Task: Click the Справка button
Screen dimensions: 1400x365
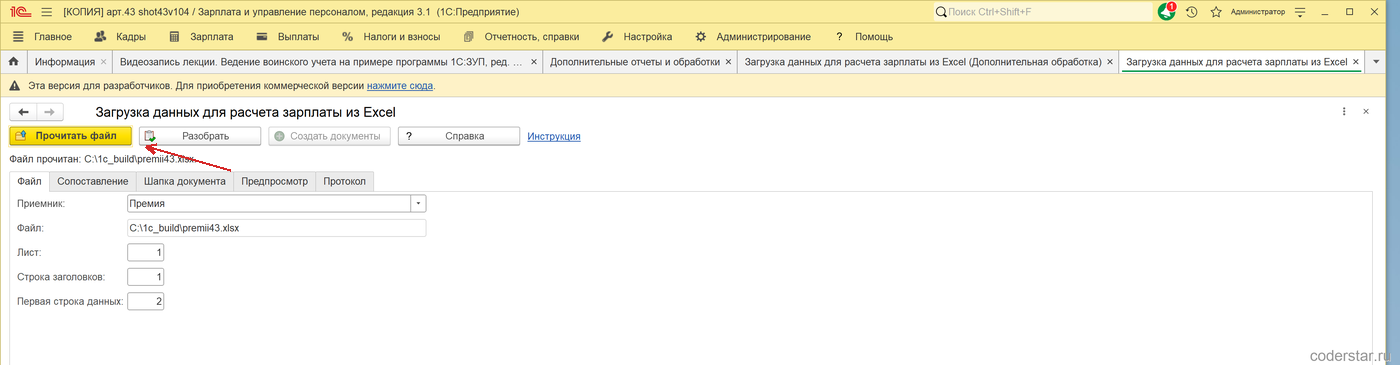Action: [x=459, y=136]
